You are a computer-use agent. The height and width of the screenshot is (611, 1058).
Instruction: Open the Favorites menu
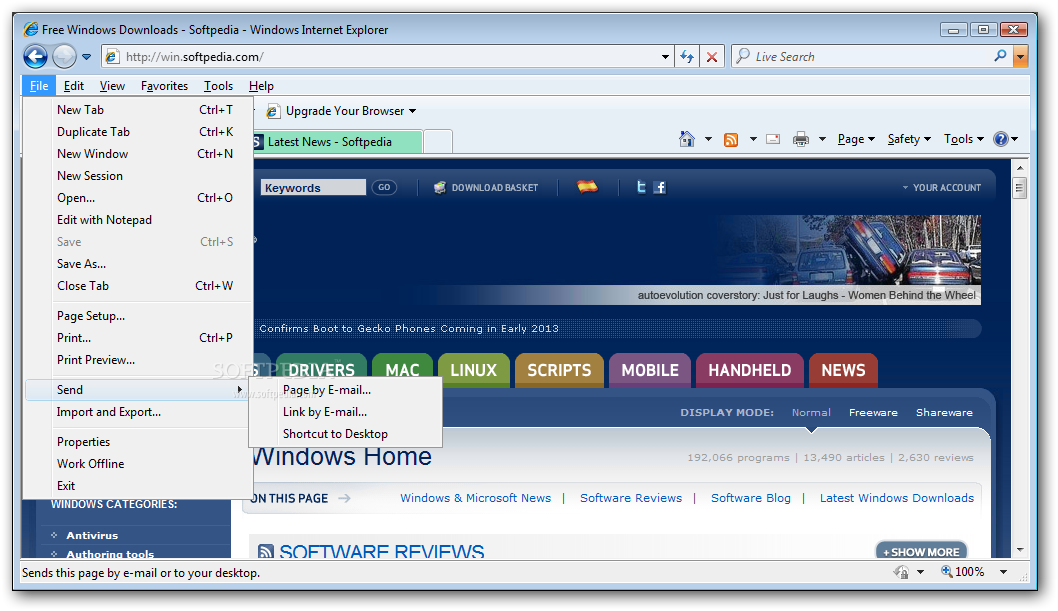point(164,86)
